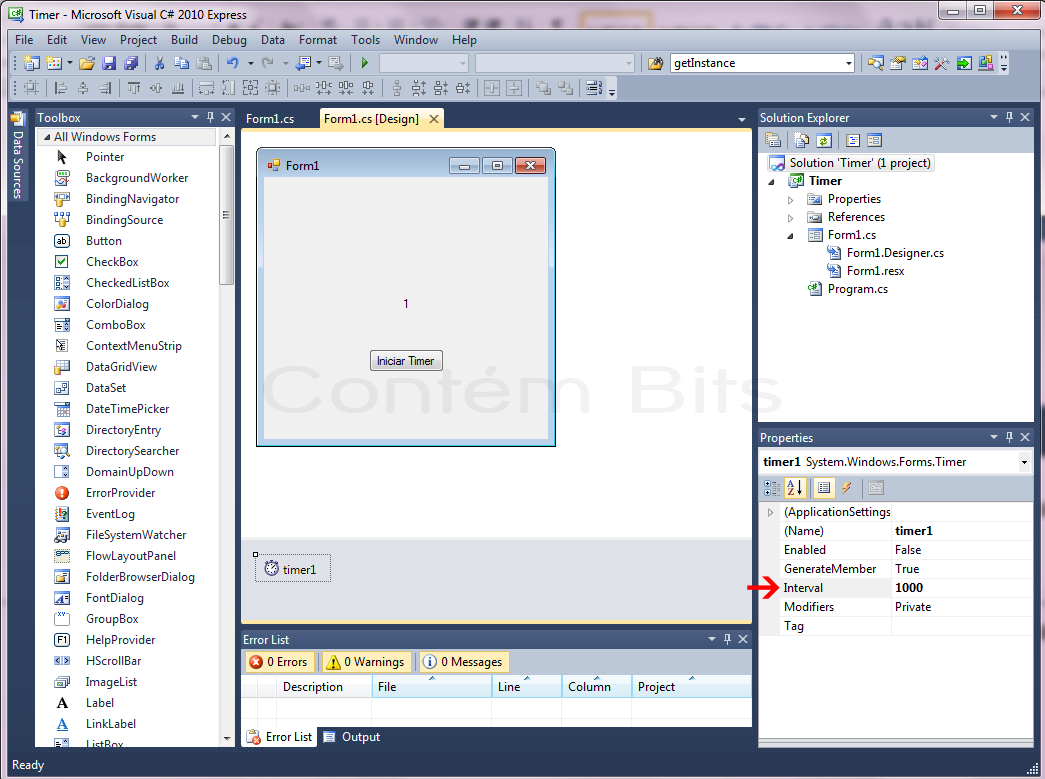Pick the ComboBox control from the Toolbox
The width and height of the screenshot is (1045, 779).
(115, 325)
